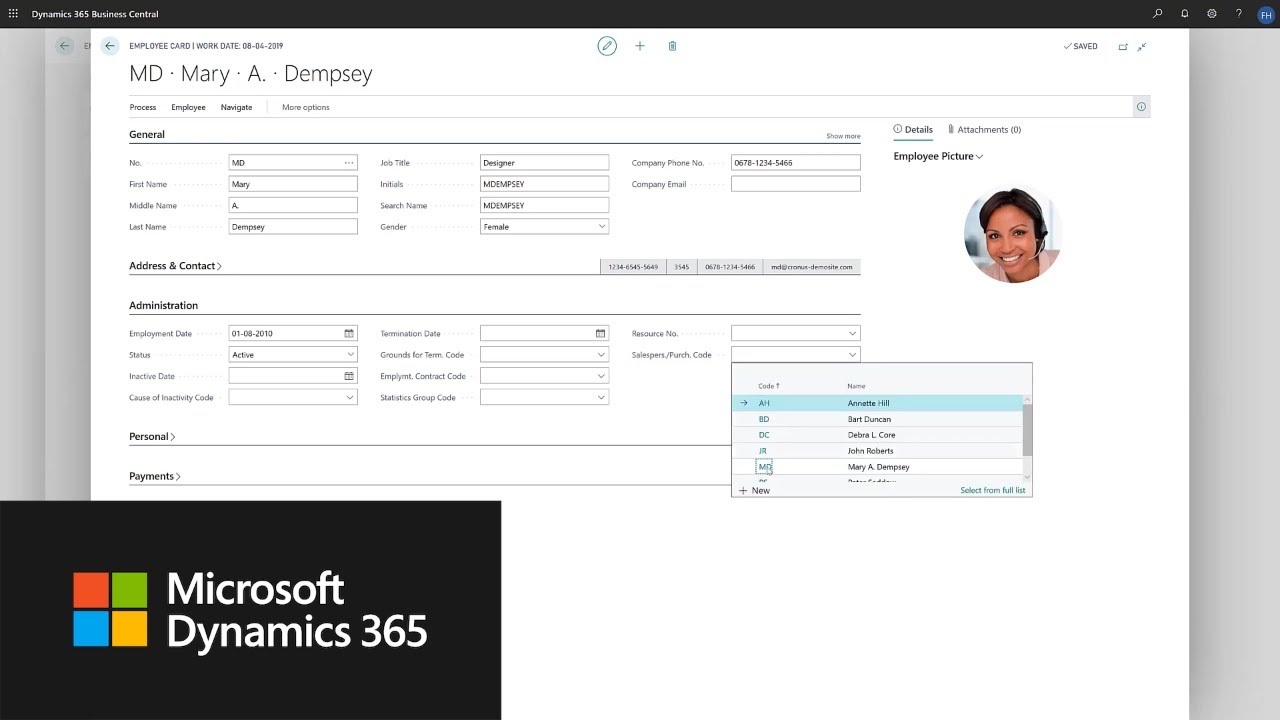The height and width of the screenshot is (720, 1280).
Task: Open the Navigate menu
Action: 236,107
